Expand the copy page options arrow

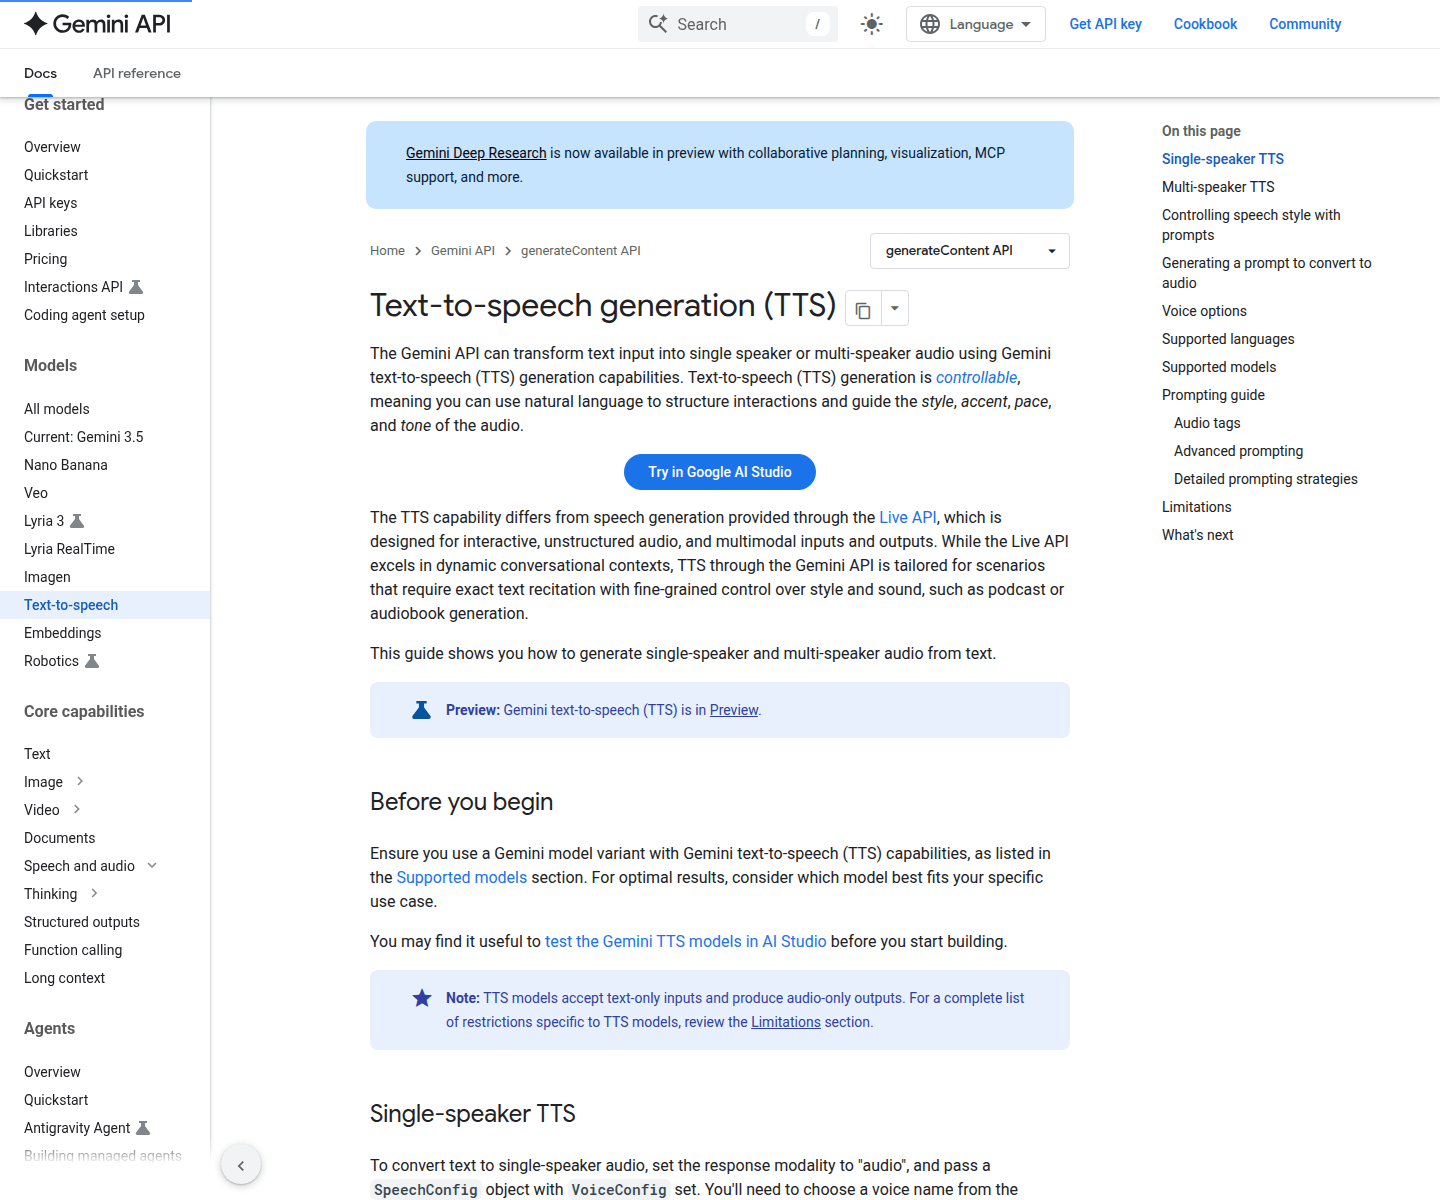[895, 309]
